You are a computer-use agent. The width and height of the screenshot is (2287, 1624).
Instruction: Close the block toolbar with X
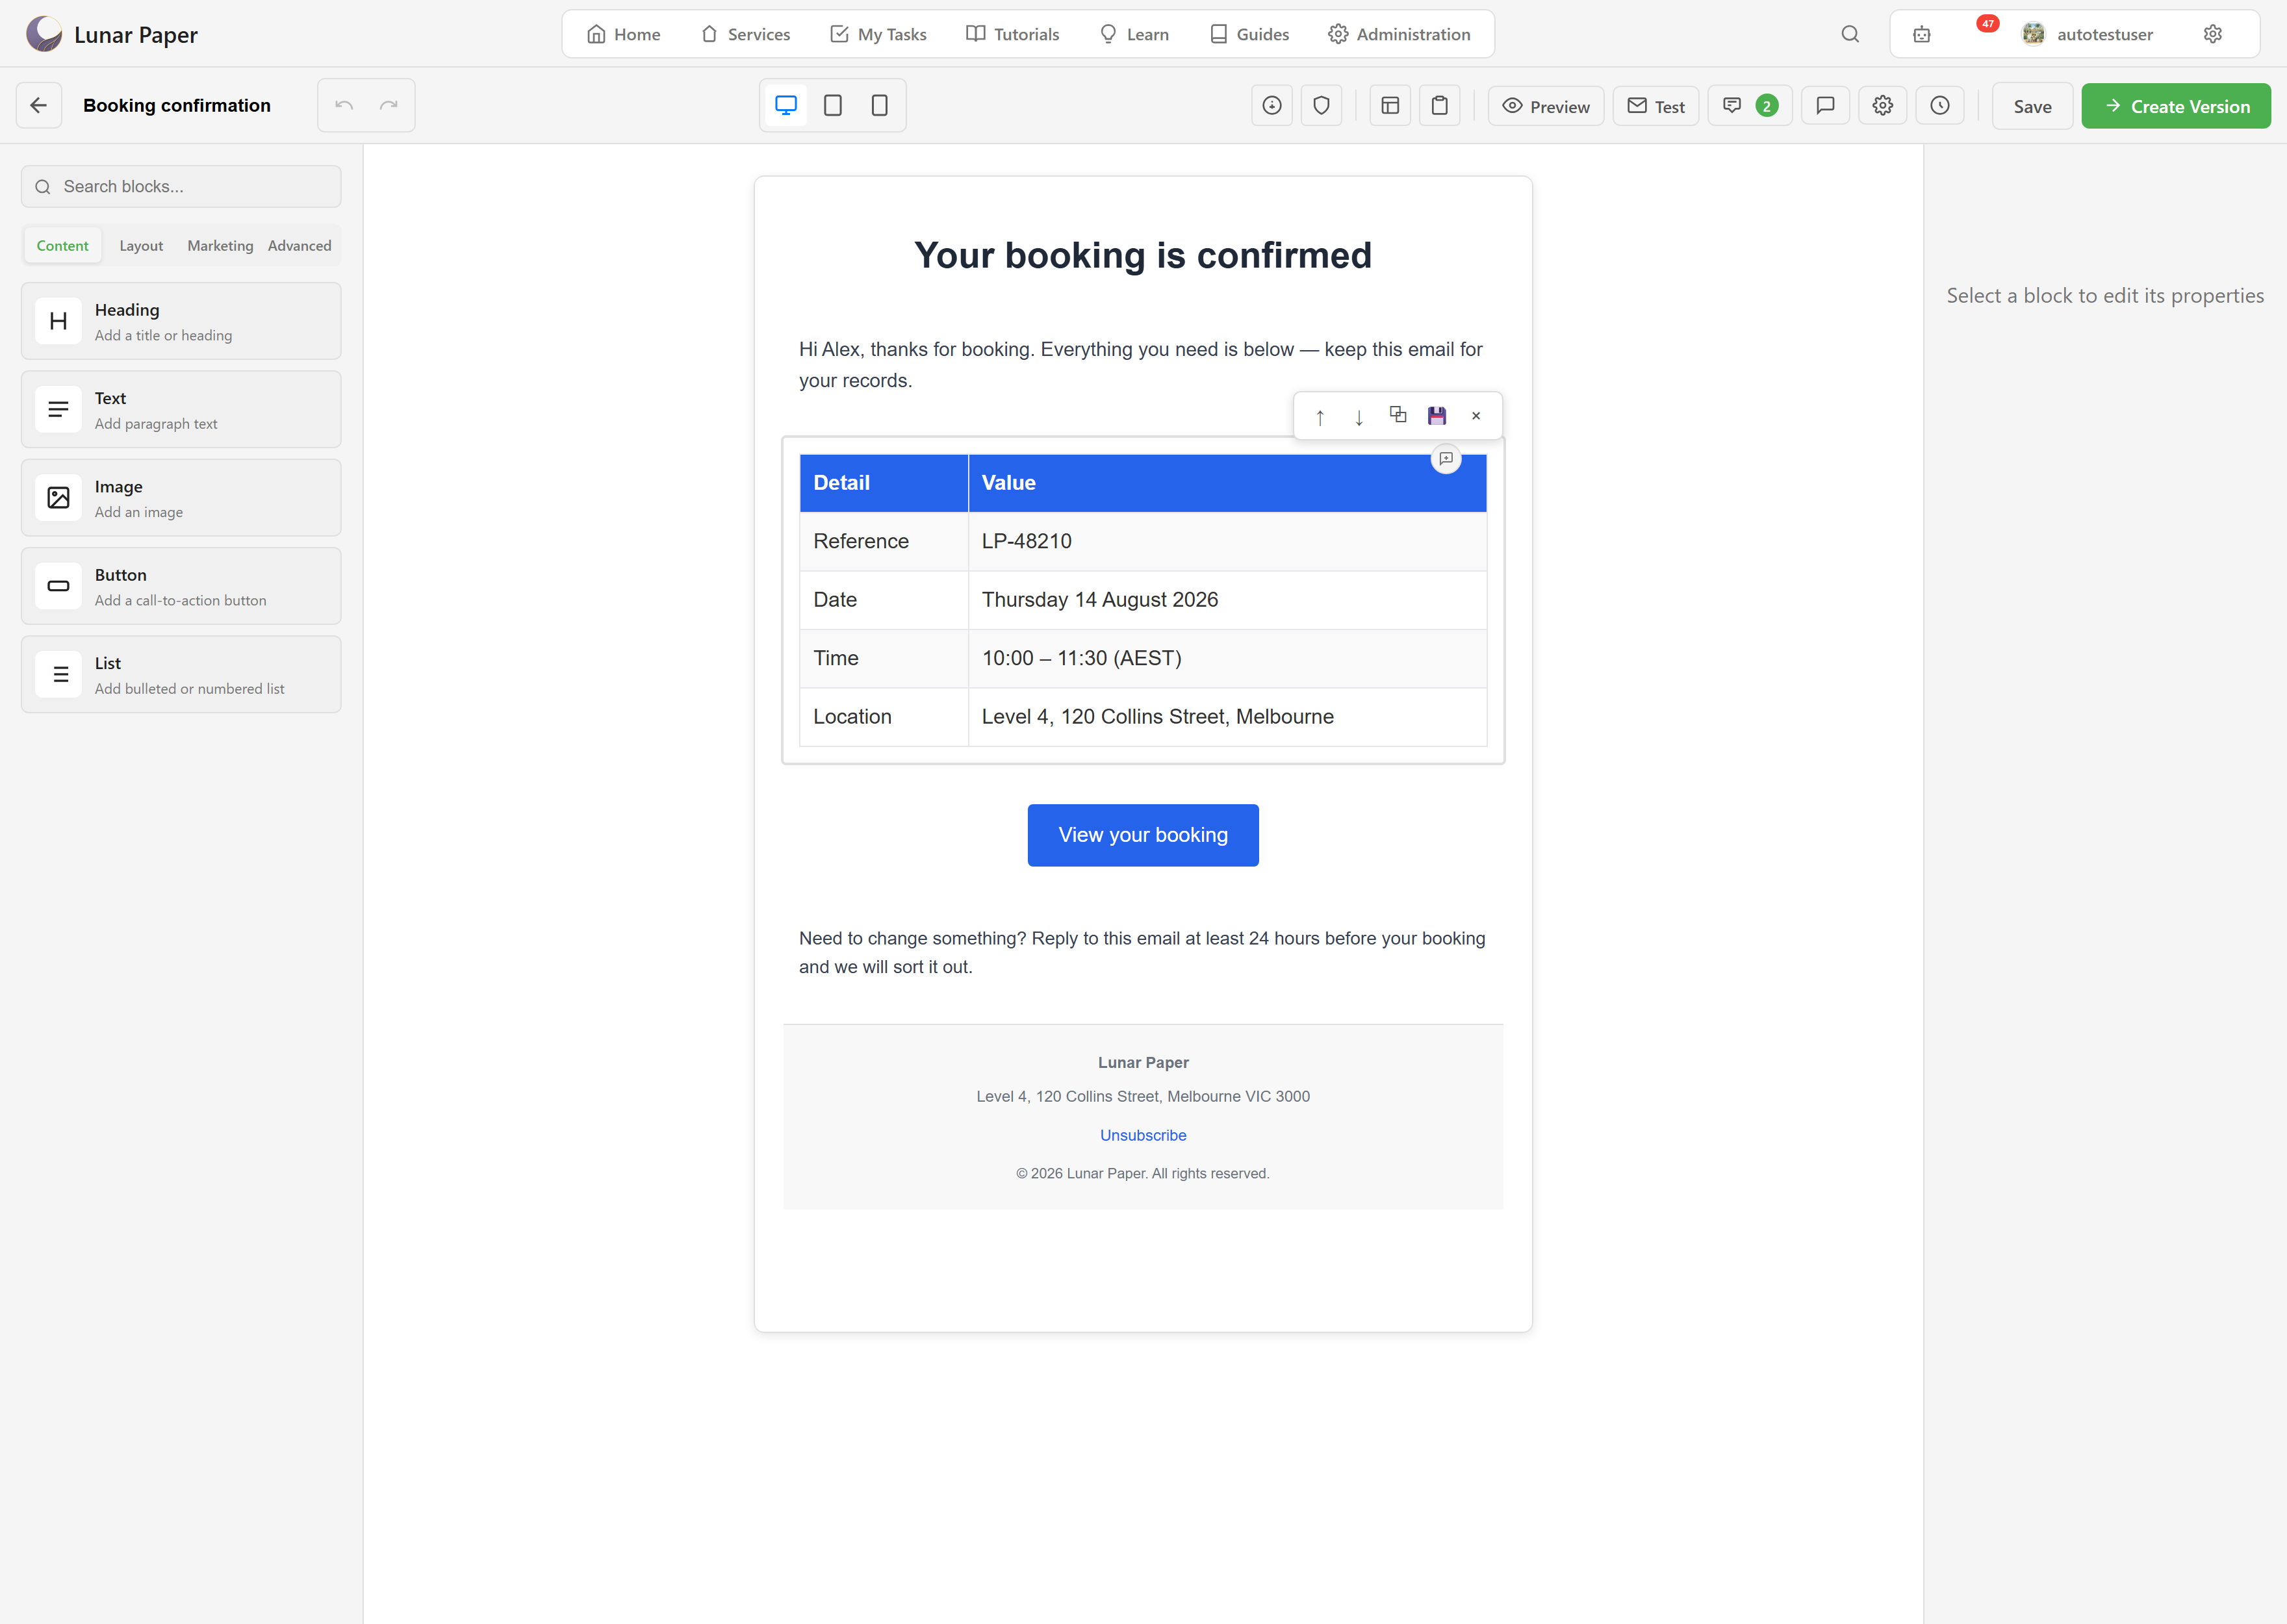(x=1476, y=416)
